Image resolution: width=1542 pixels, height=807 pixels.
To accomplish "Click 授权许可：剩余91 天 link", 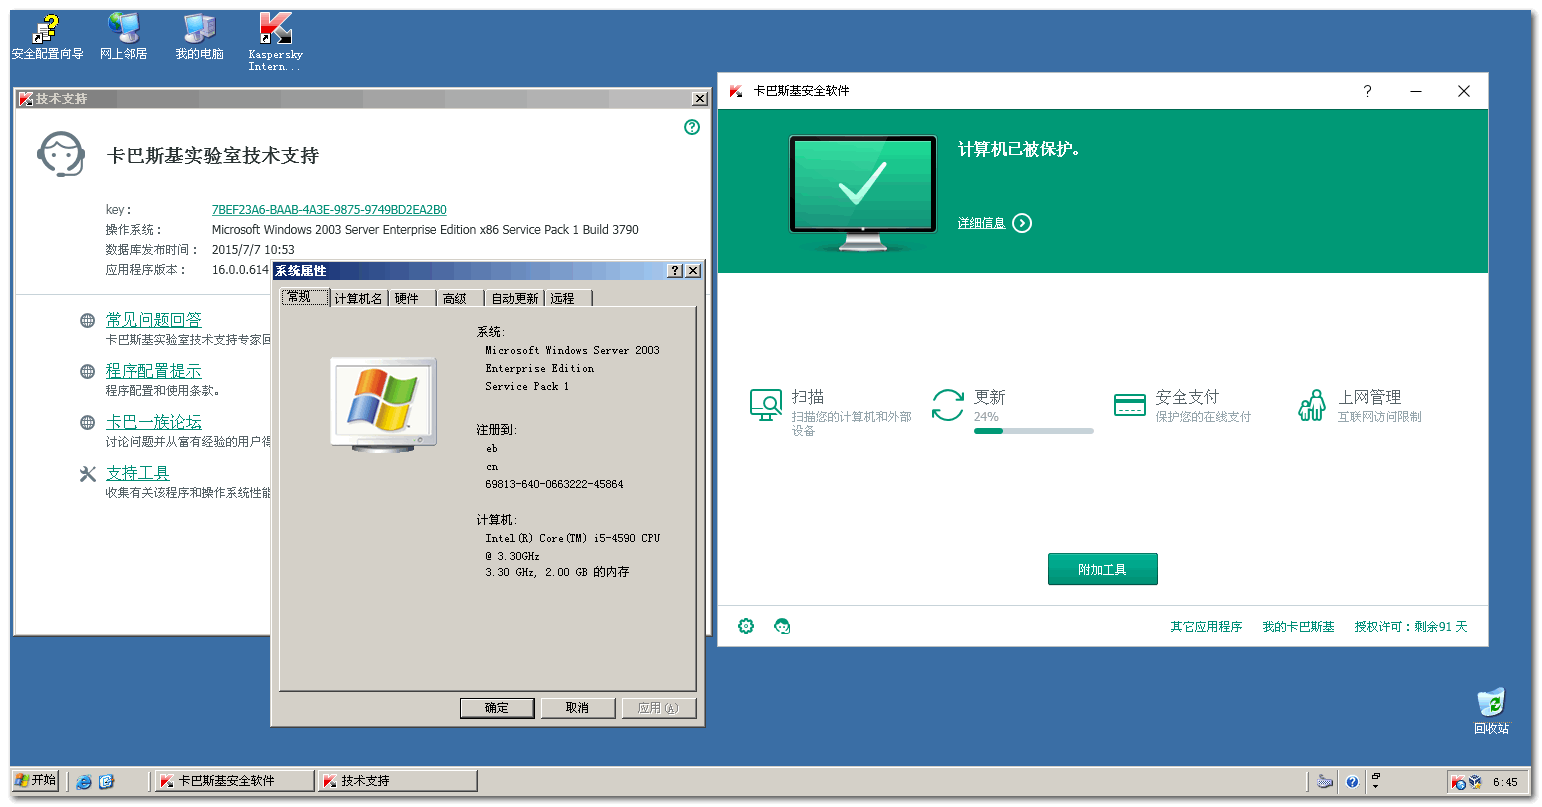I will point(1411,627).
